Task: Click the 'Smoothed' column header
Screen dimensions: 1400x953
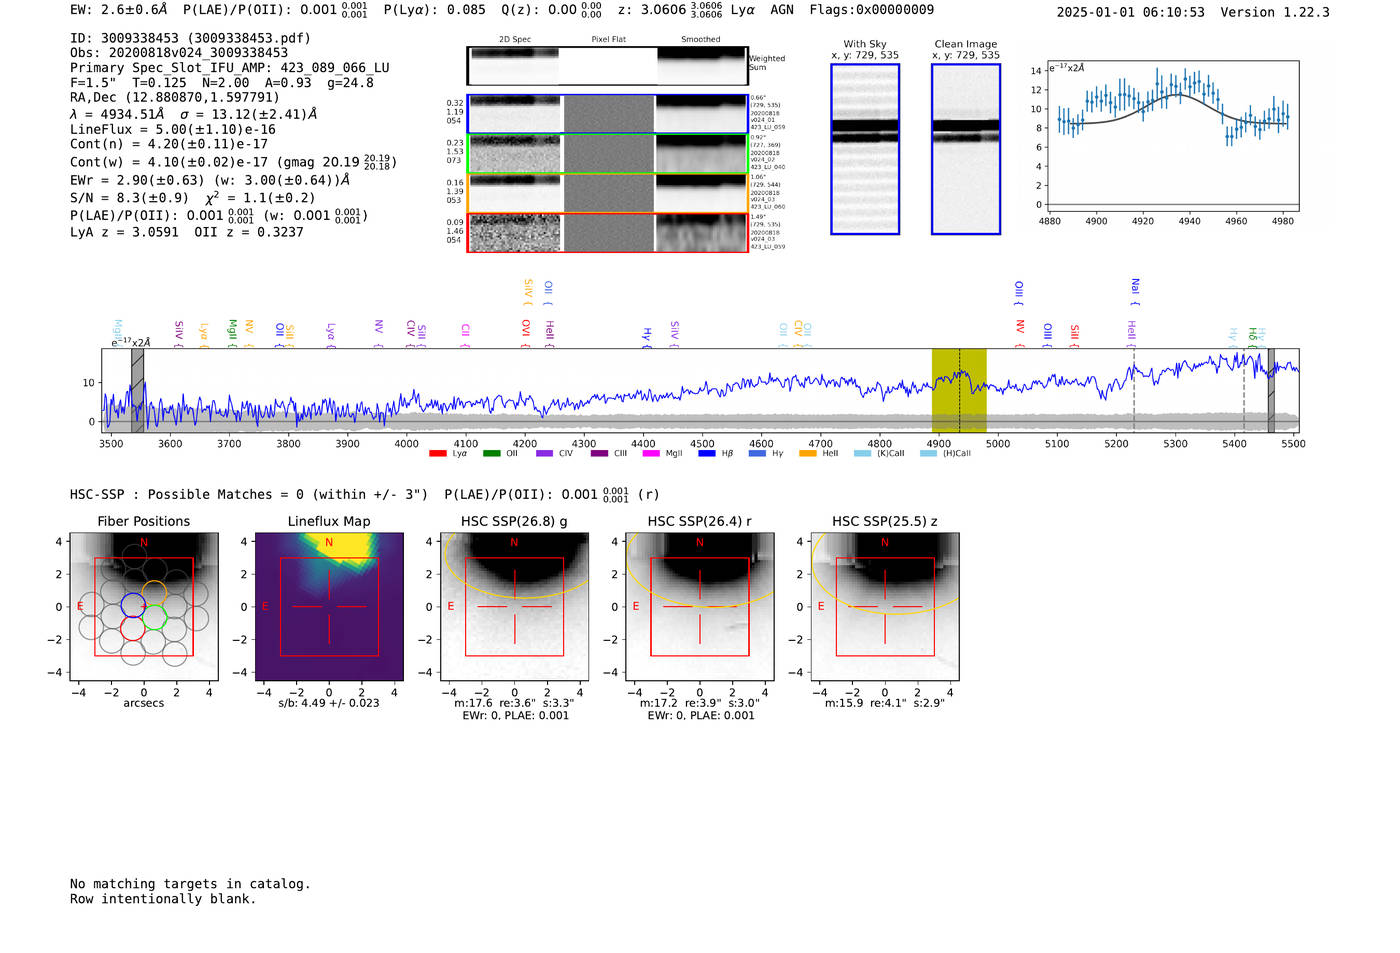Action: tap(701, 40)
